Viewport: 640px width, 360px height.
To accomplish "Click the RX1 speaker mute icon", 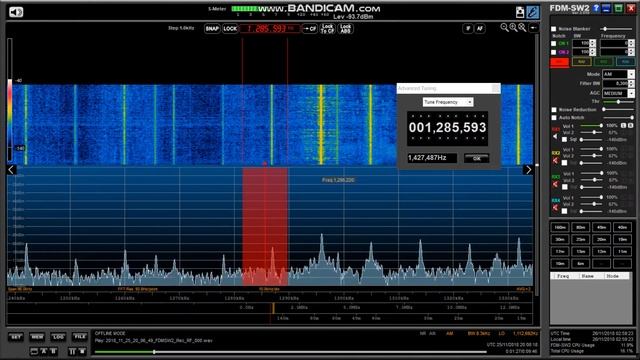I will tap(556, 136).
